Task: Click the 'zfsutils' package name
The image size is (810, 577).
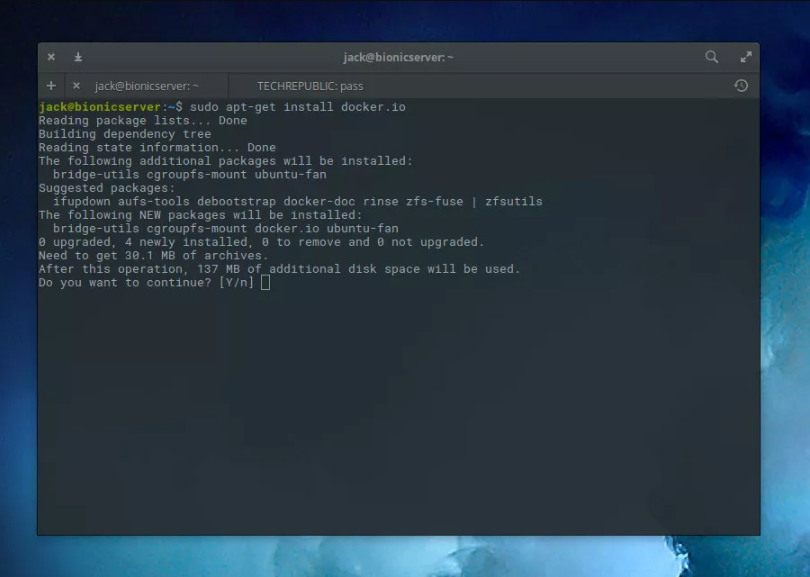Action: pos(513,201)
